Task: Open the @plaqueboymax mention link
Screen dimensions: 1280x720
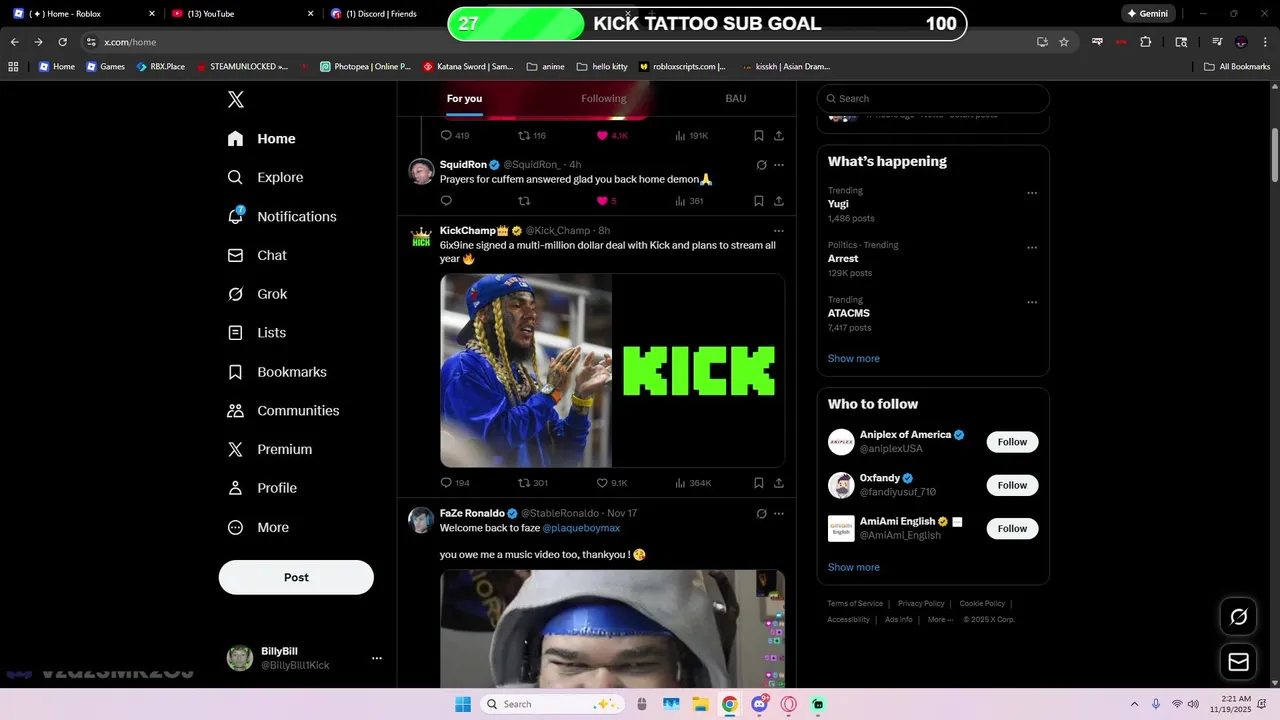Action: point(581,528)
